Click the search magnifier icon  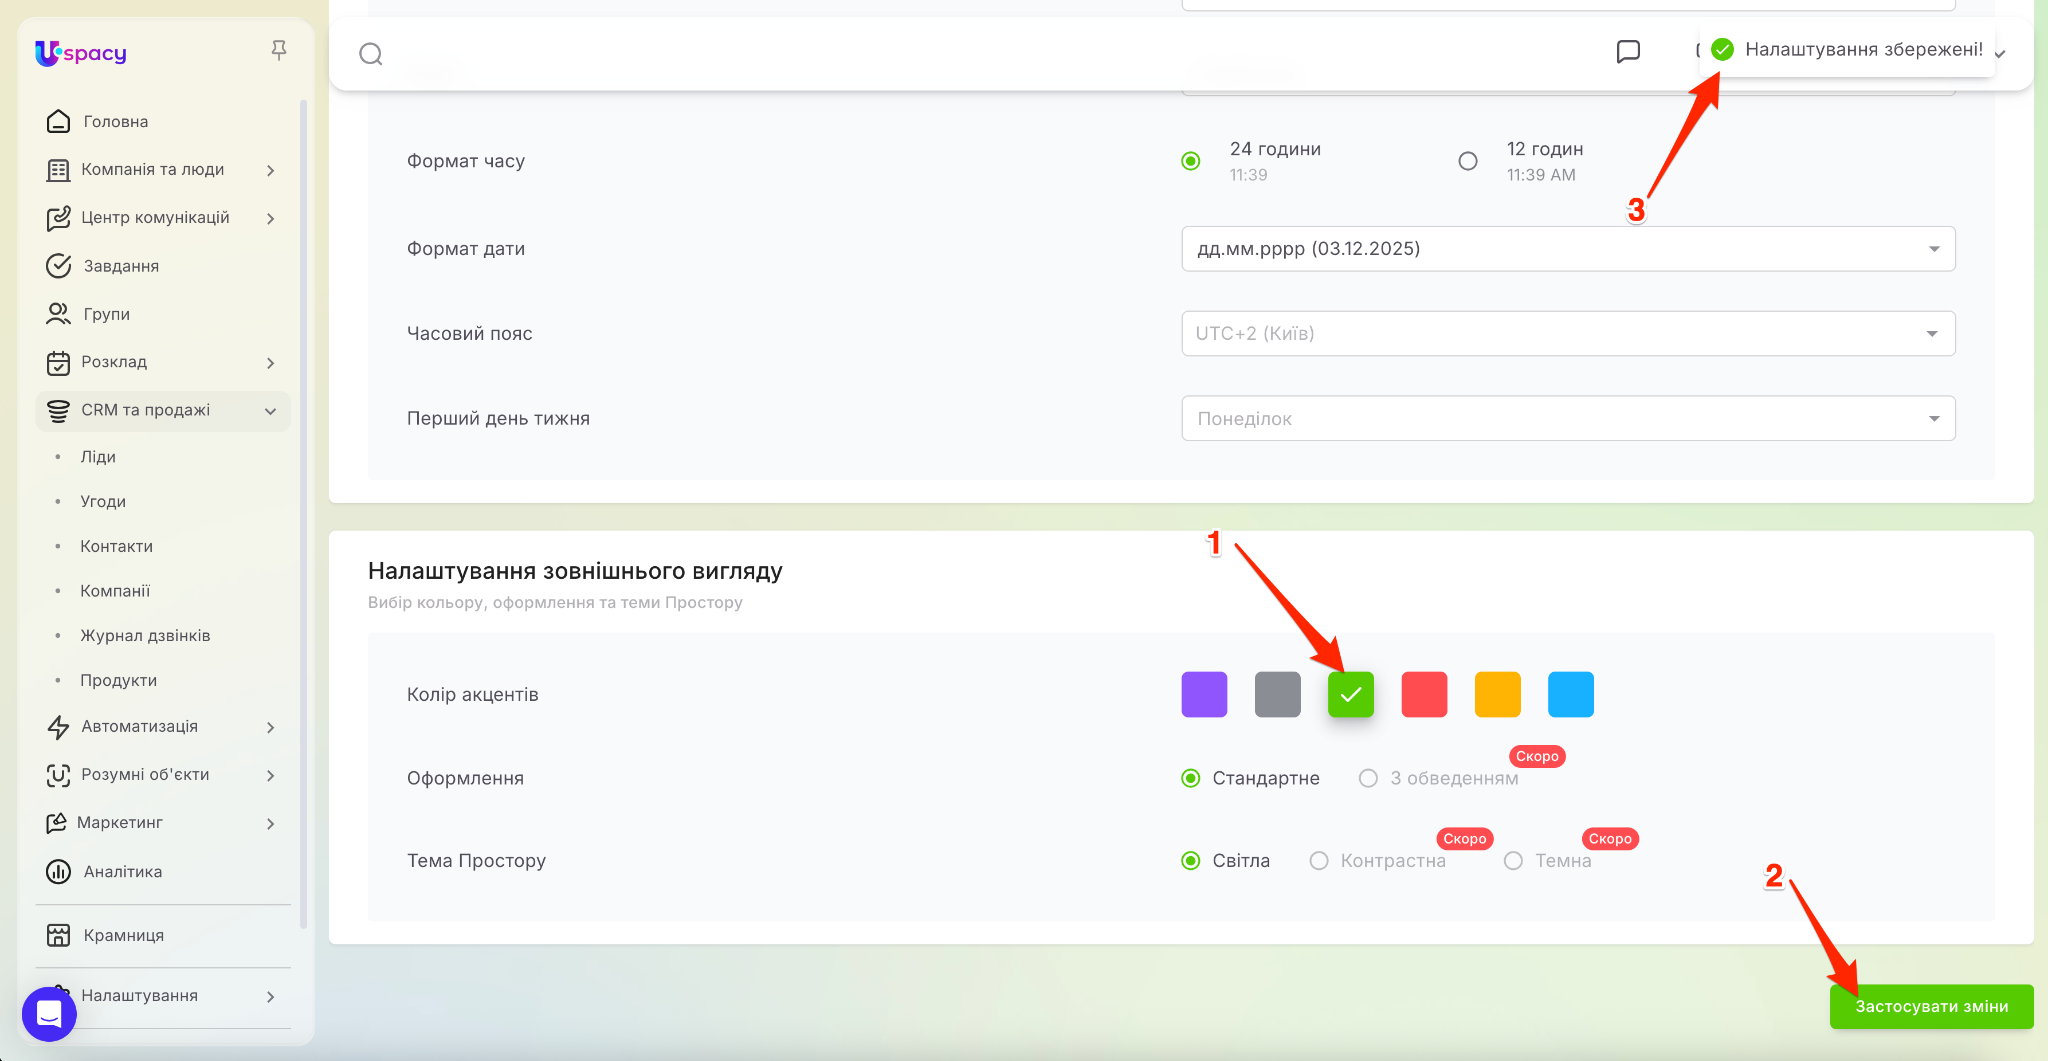[371, 54]
